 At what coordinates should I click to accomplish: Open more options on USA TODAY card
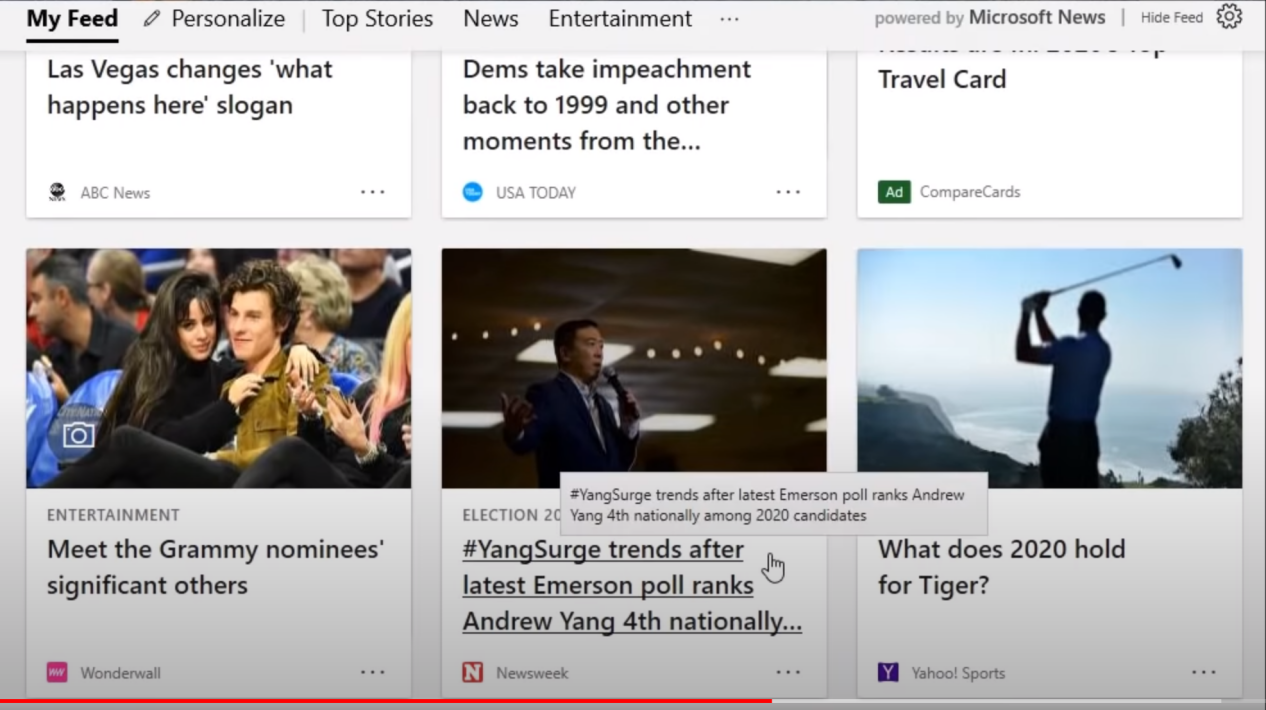[x=788, y=192]
